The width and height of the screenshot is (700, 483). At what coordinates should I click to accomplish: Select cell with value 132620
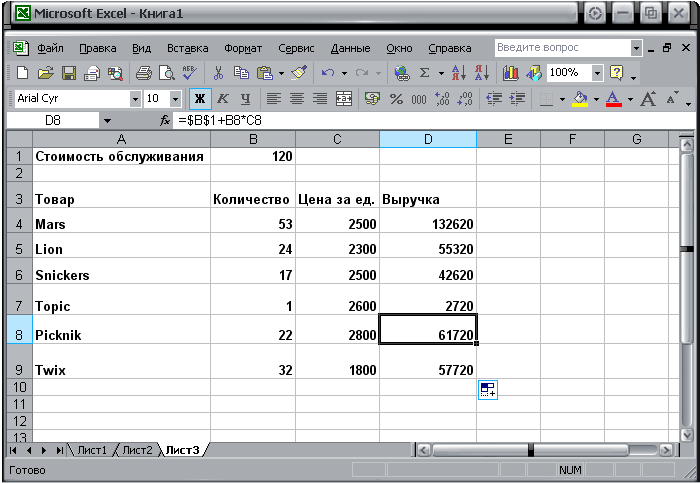[428, 220]
